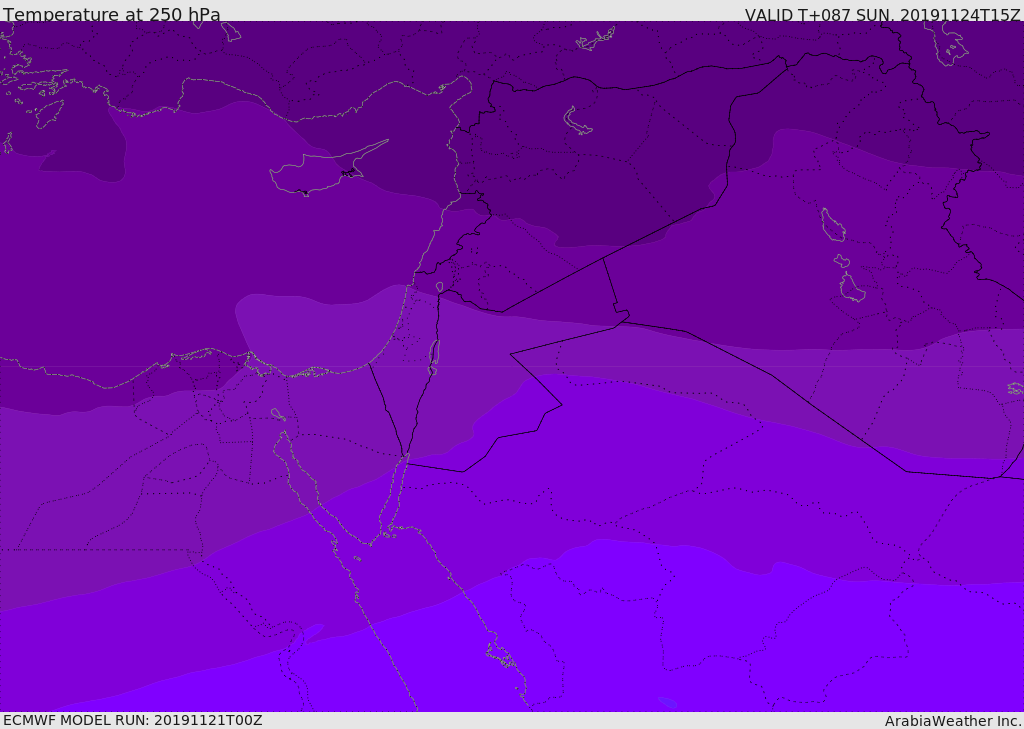Click the ECMWF MODEL RUN label
The image size is (1024, 729).
tap(132, 720)
